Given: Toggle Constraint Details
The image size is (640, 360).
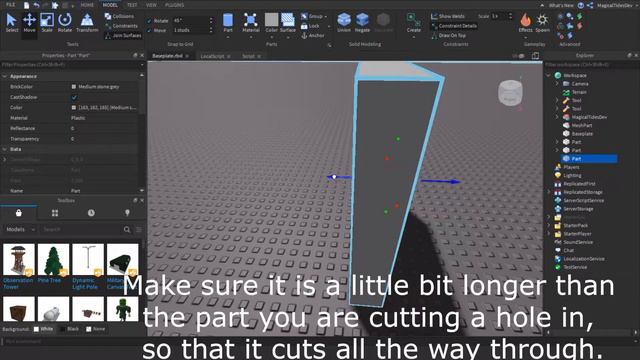Looking at the screenshot, I should [454, 26].
